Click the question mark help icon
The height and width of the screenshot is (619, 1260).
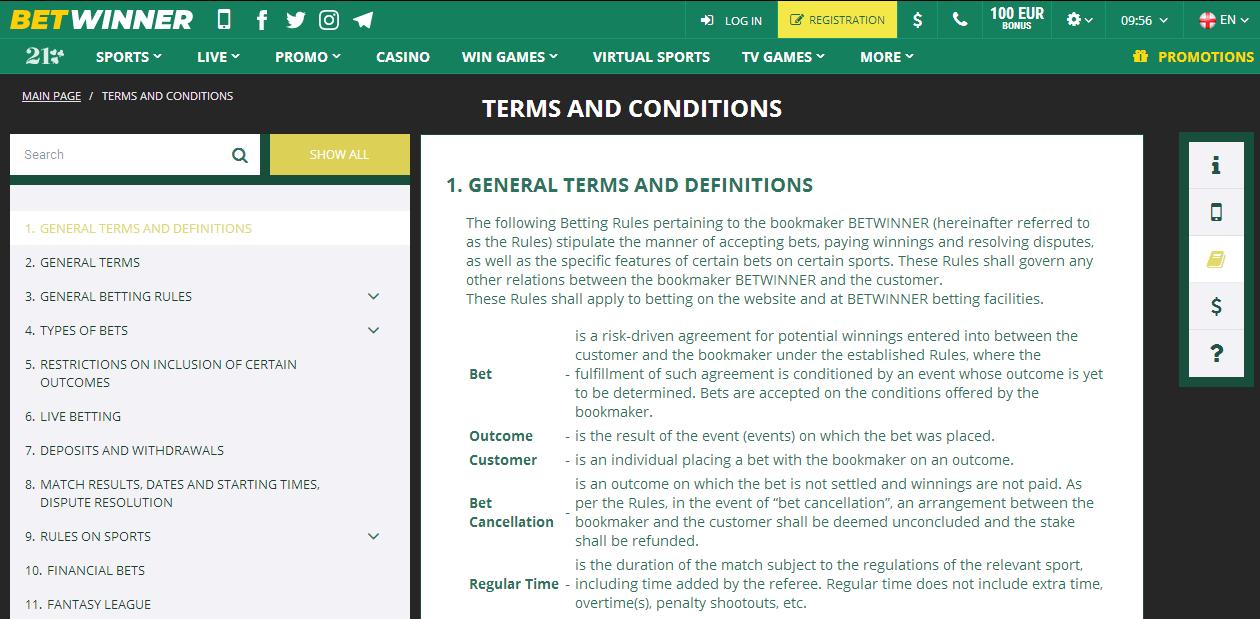click(x=1216, y=353)
